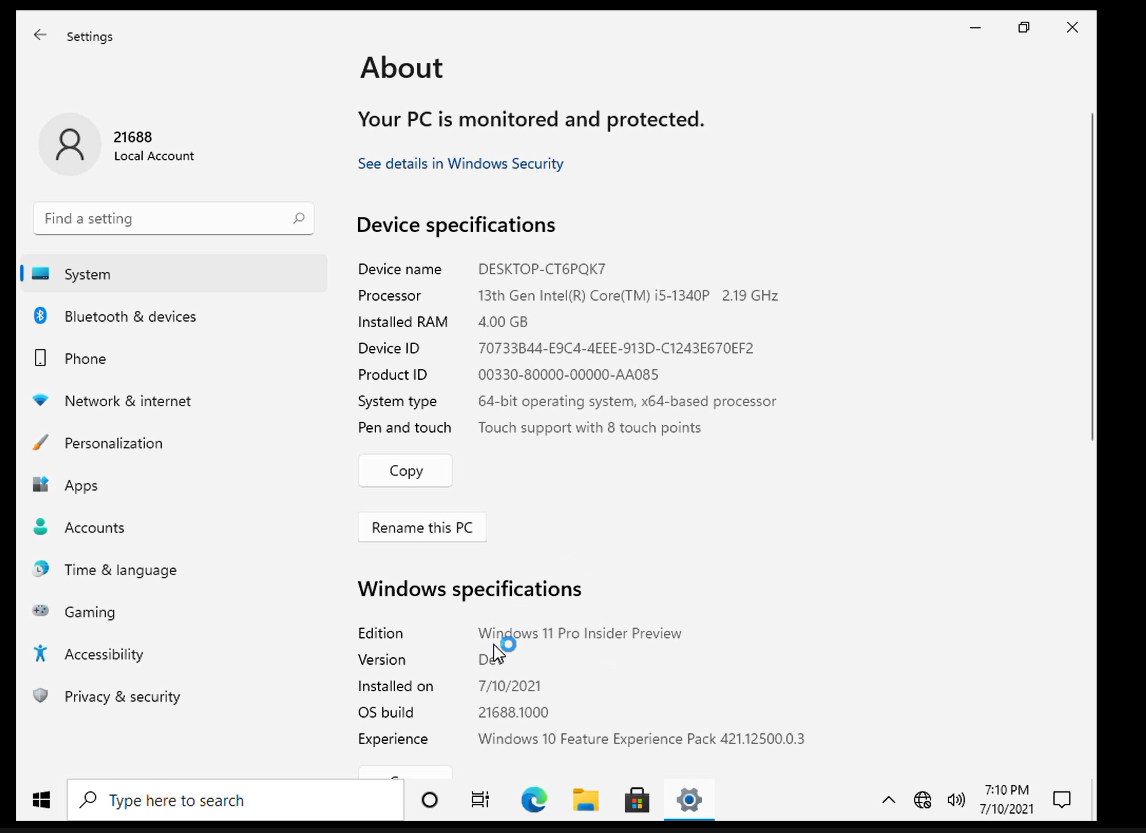The image size is (1146, 833).
Task: Click the search magnifier in Find a setting
Action: (x=298, y=218)
